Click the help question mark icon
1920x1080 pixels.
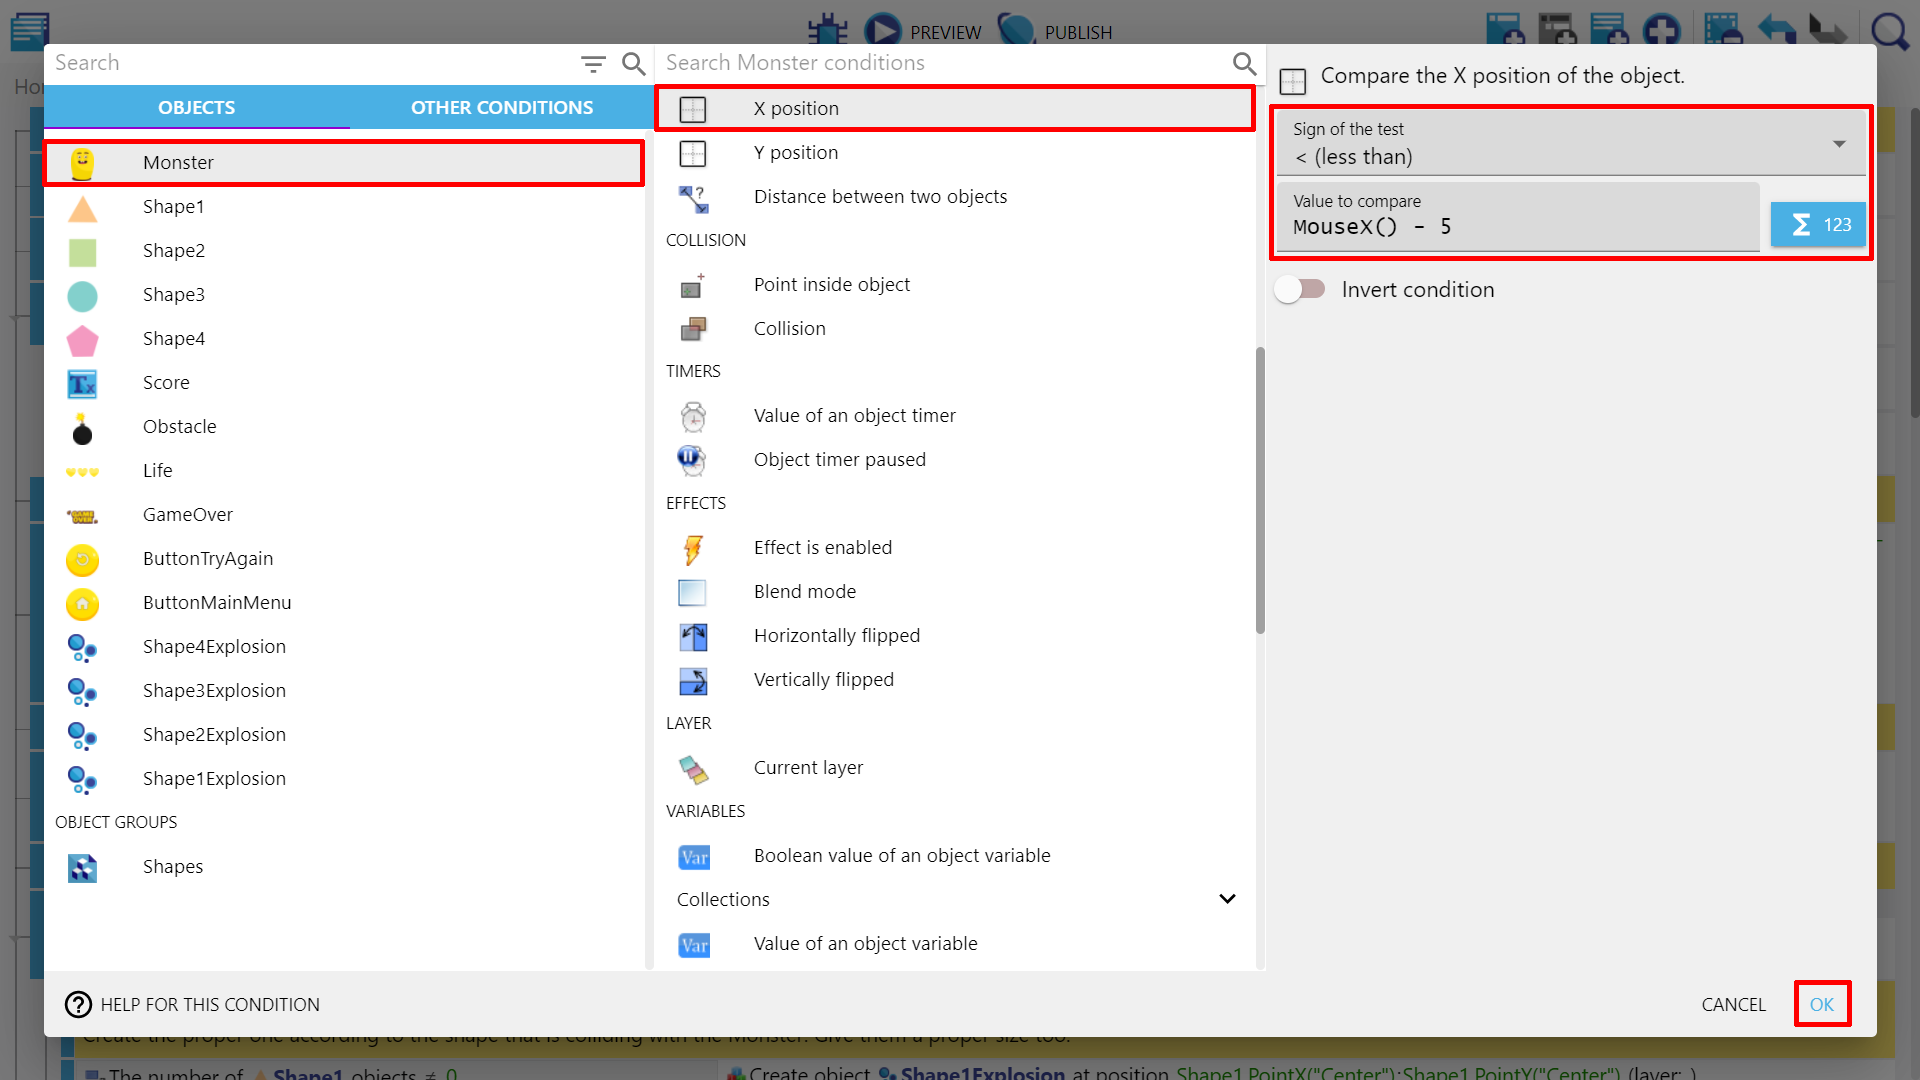(x=78, y=1004)
